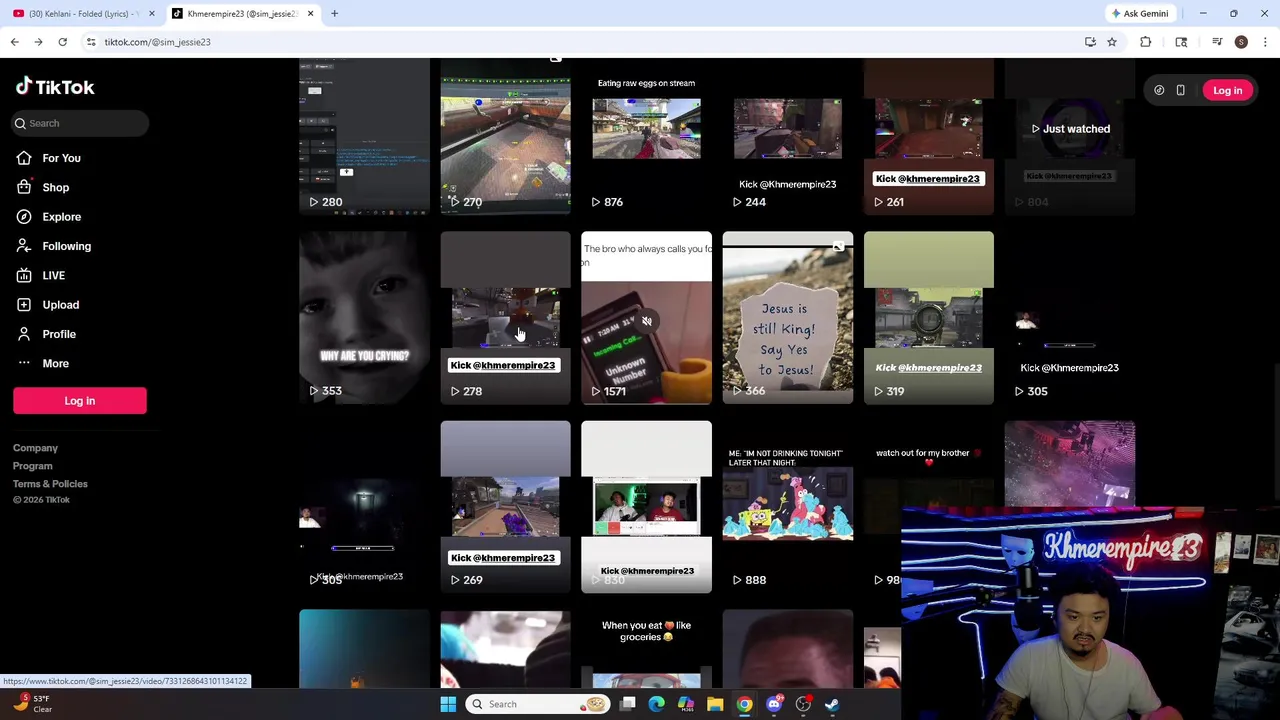Open the Company footer link
1280x720 pixels.
coord(35,448)
